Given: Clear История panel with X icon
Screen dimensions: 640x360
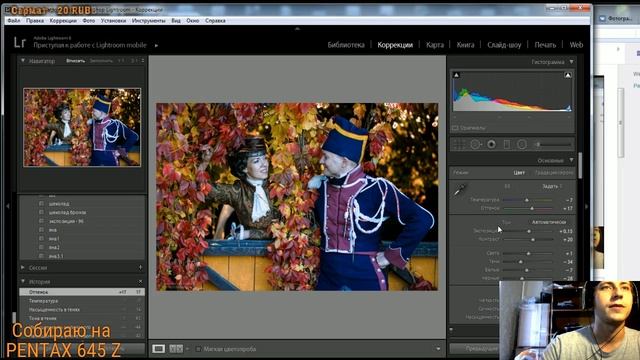Looking at the screenshot, I should (140, 281).
